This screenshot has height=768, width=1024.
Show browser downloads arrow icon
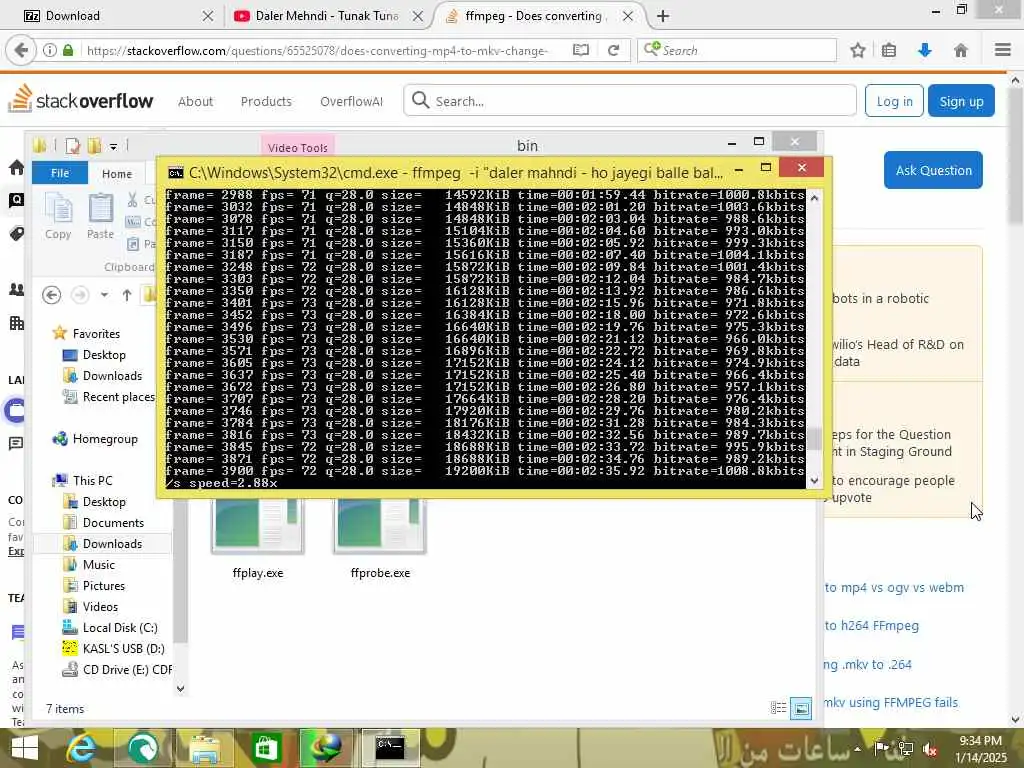(x=924, y=50)
